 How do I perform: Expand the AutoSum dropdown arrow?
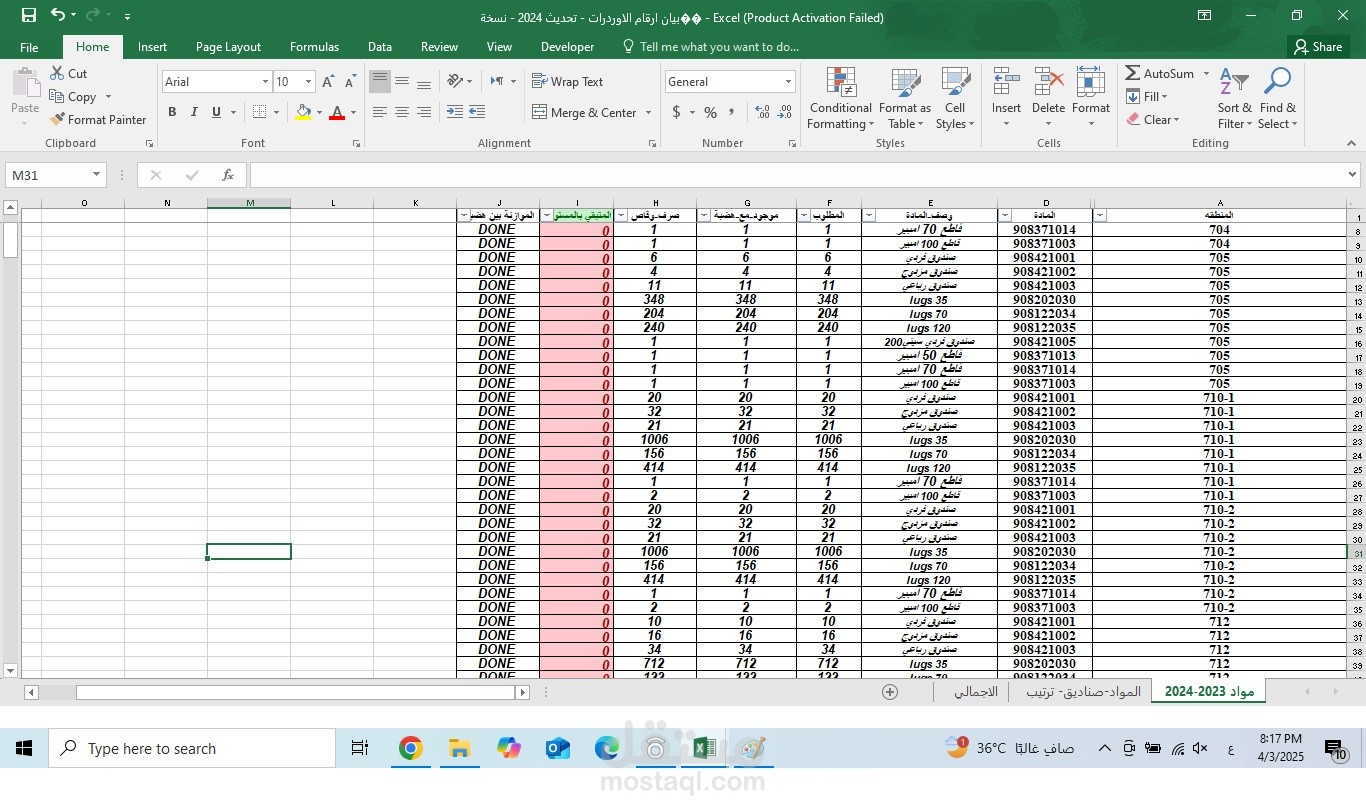1206,74
